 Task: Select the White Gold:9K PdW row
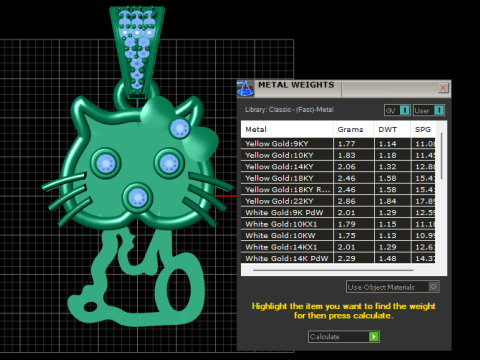click(x=338, y=213)
